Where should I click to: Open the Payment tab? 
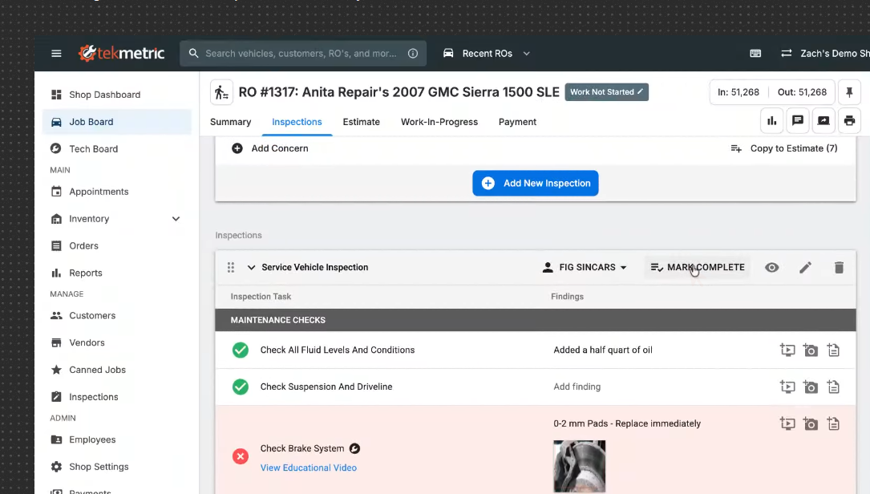pyautogui.click(x=517, y=122)
